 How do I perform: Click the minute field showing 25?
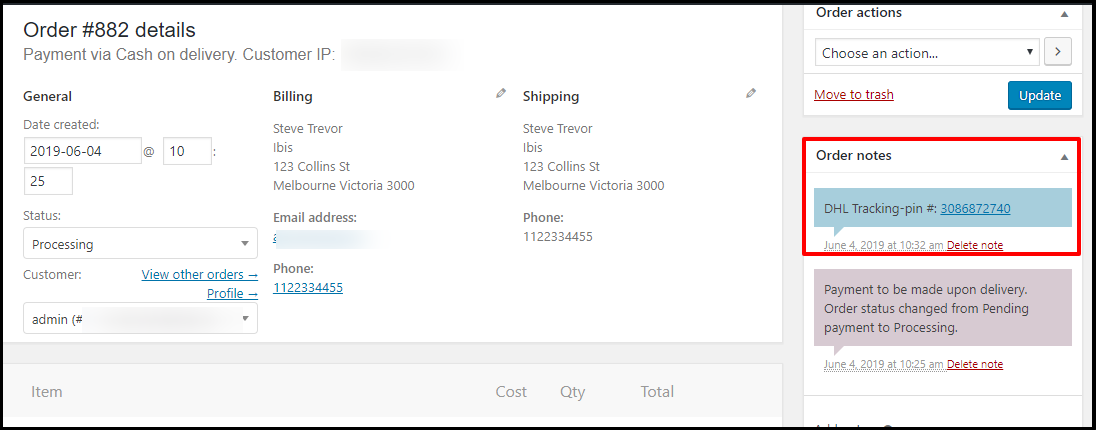click(x=48, y=181)
